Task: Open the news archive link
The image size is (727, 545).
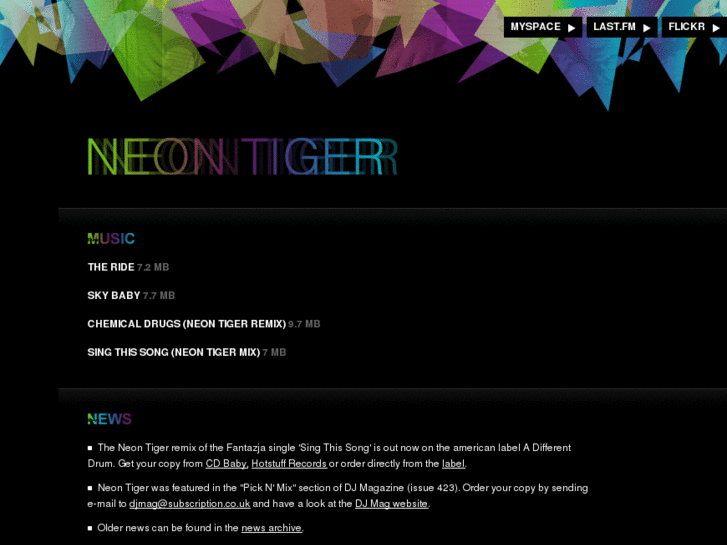Action: coord(271,528)
